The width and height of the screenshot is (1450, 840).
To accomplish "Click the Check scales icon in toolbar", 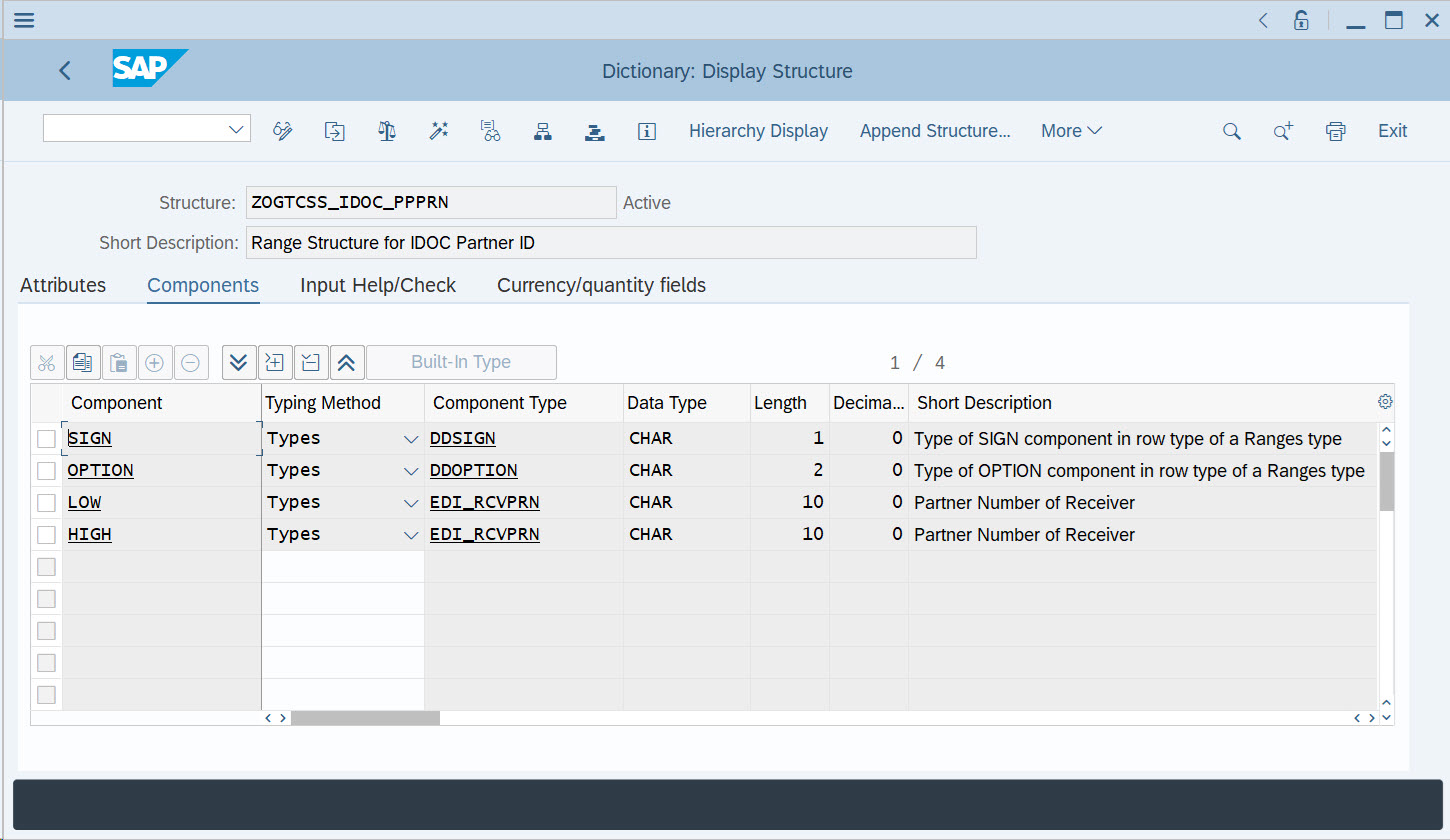I will point(387,131).
